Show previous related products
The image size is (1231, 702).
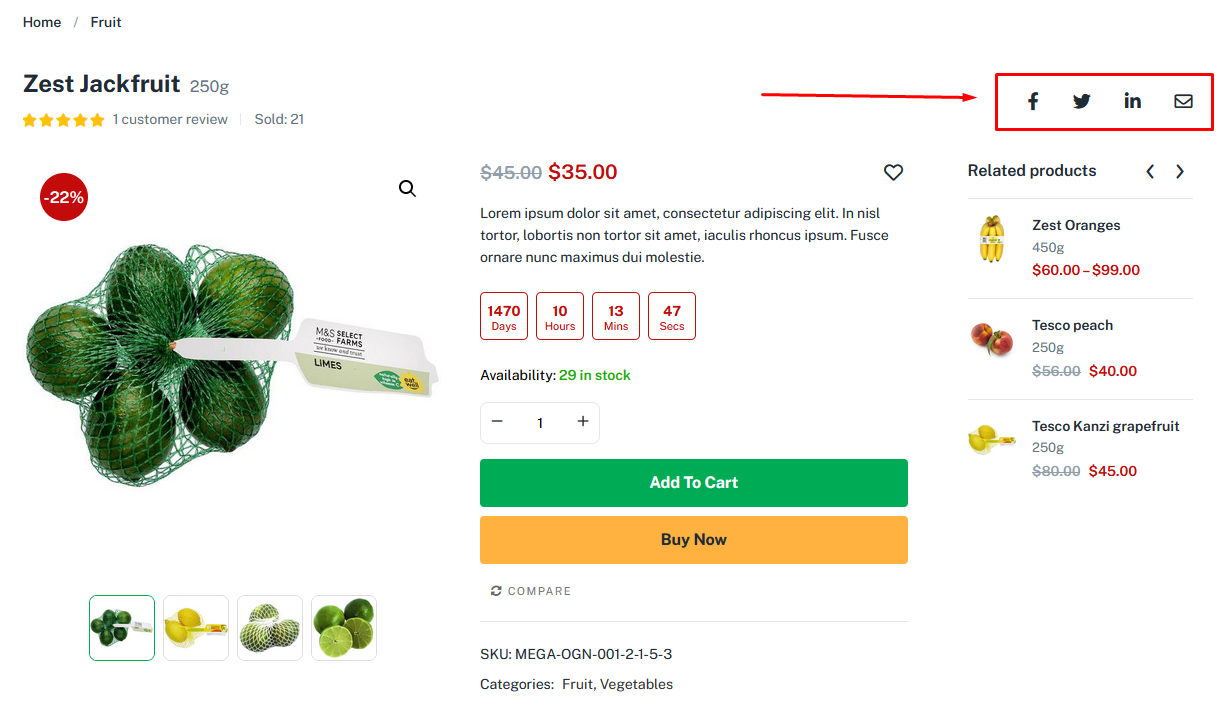[1150, 172]
